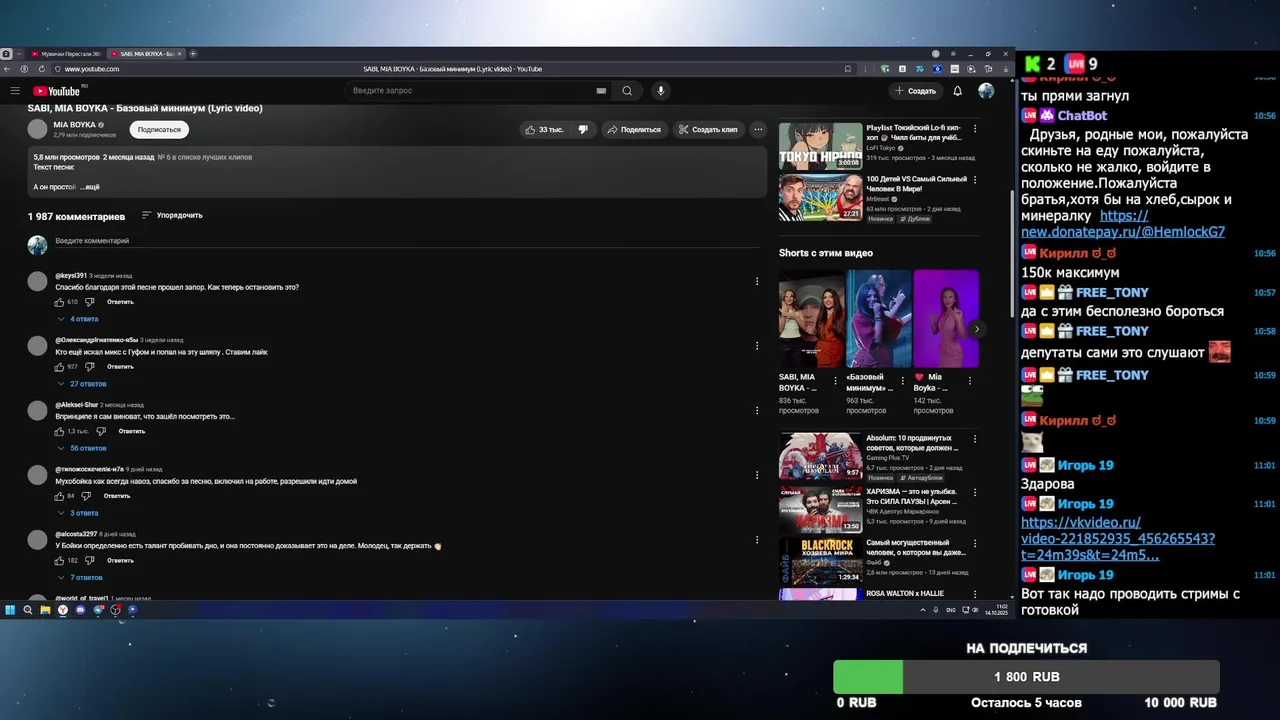Open options for first Short SABI, MIA

[835, 380]
